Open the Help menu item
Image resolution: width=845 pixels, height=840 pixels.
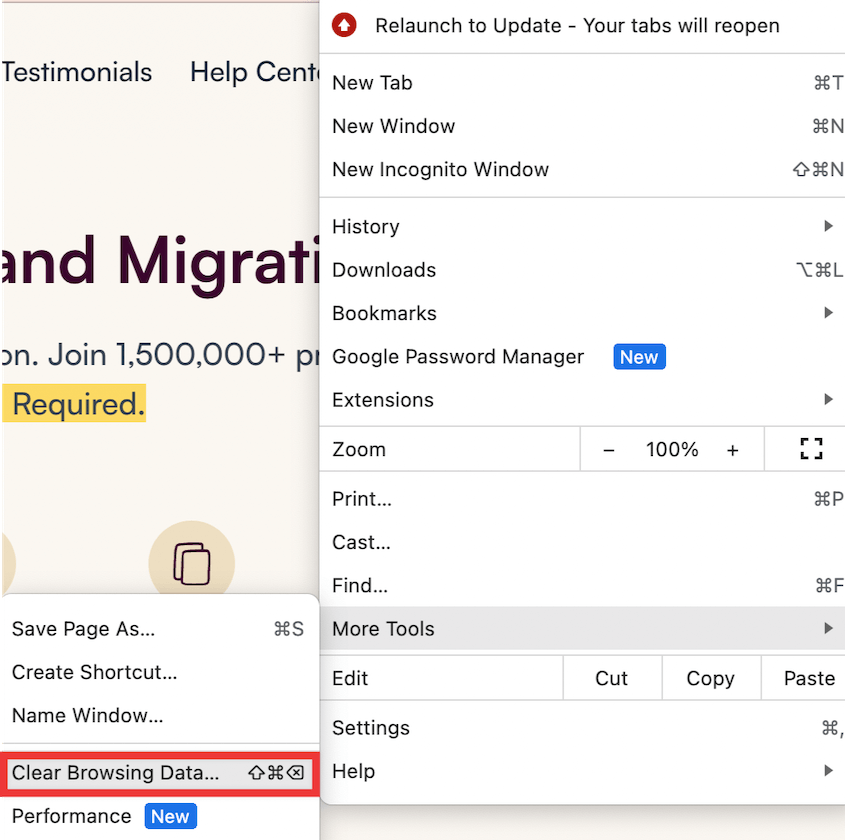click(x=582, y=771)
